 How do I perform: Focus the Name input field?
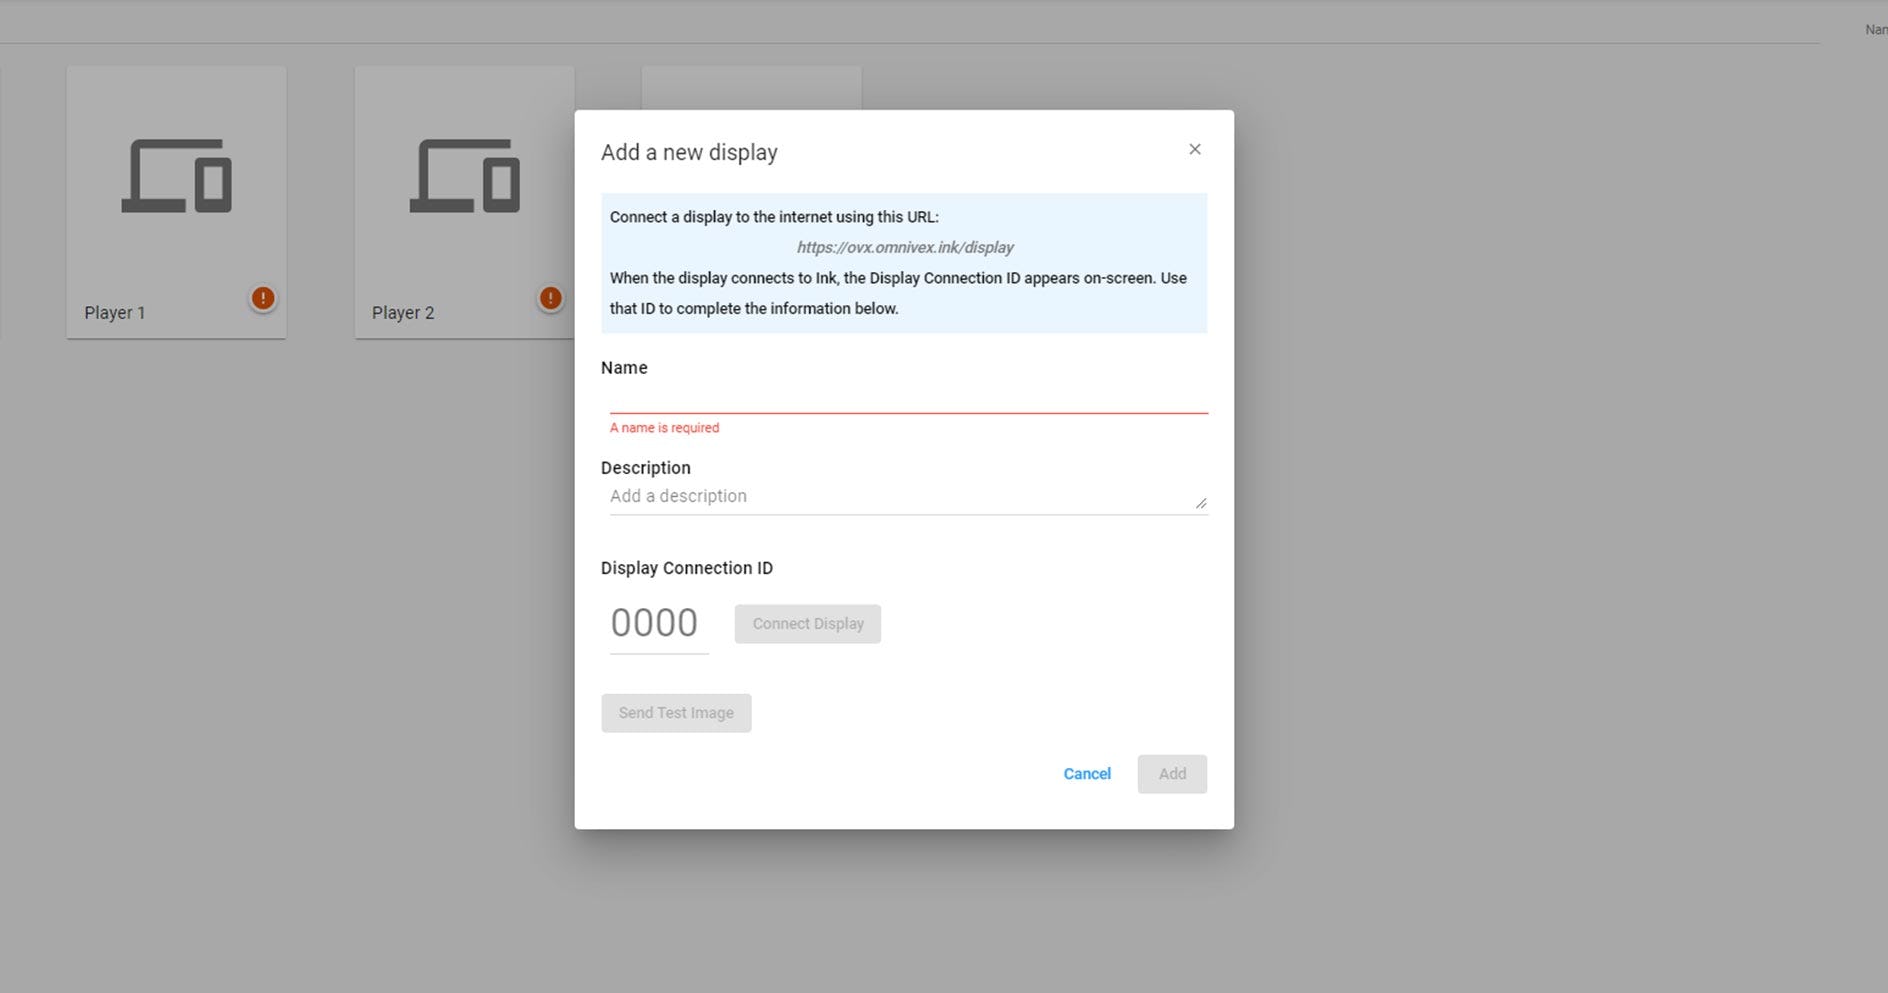point(908,396)
